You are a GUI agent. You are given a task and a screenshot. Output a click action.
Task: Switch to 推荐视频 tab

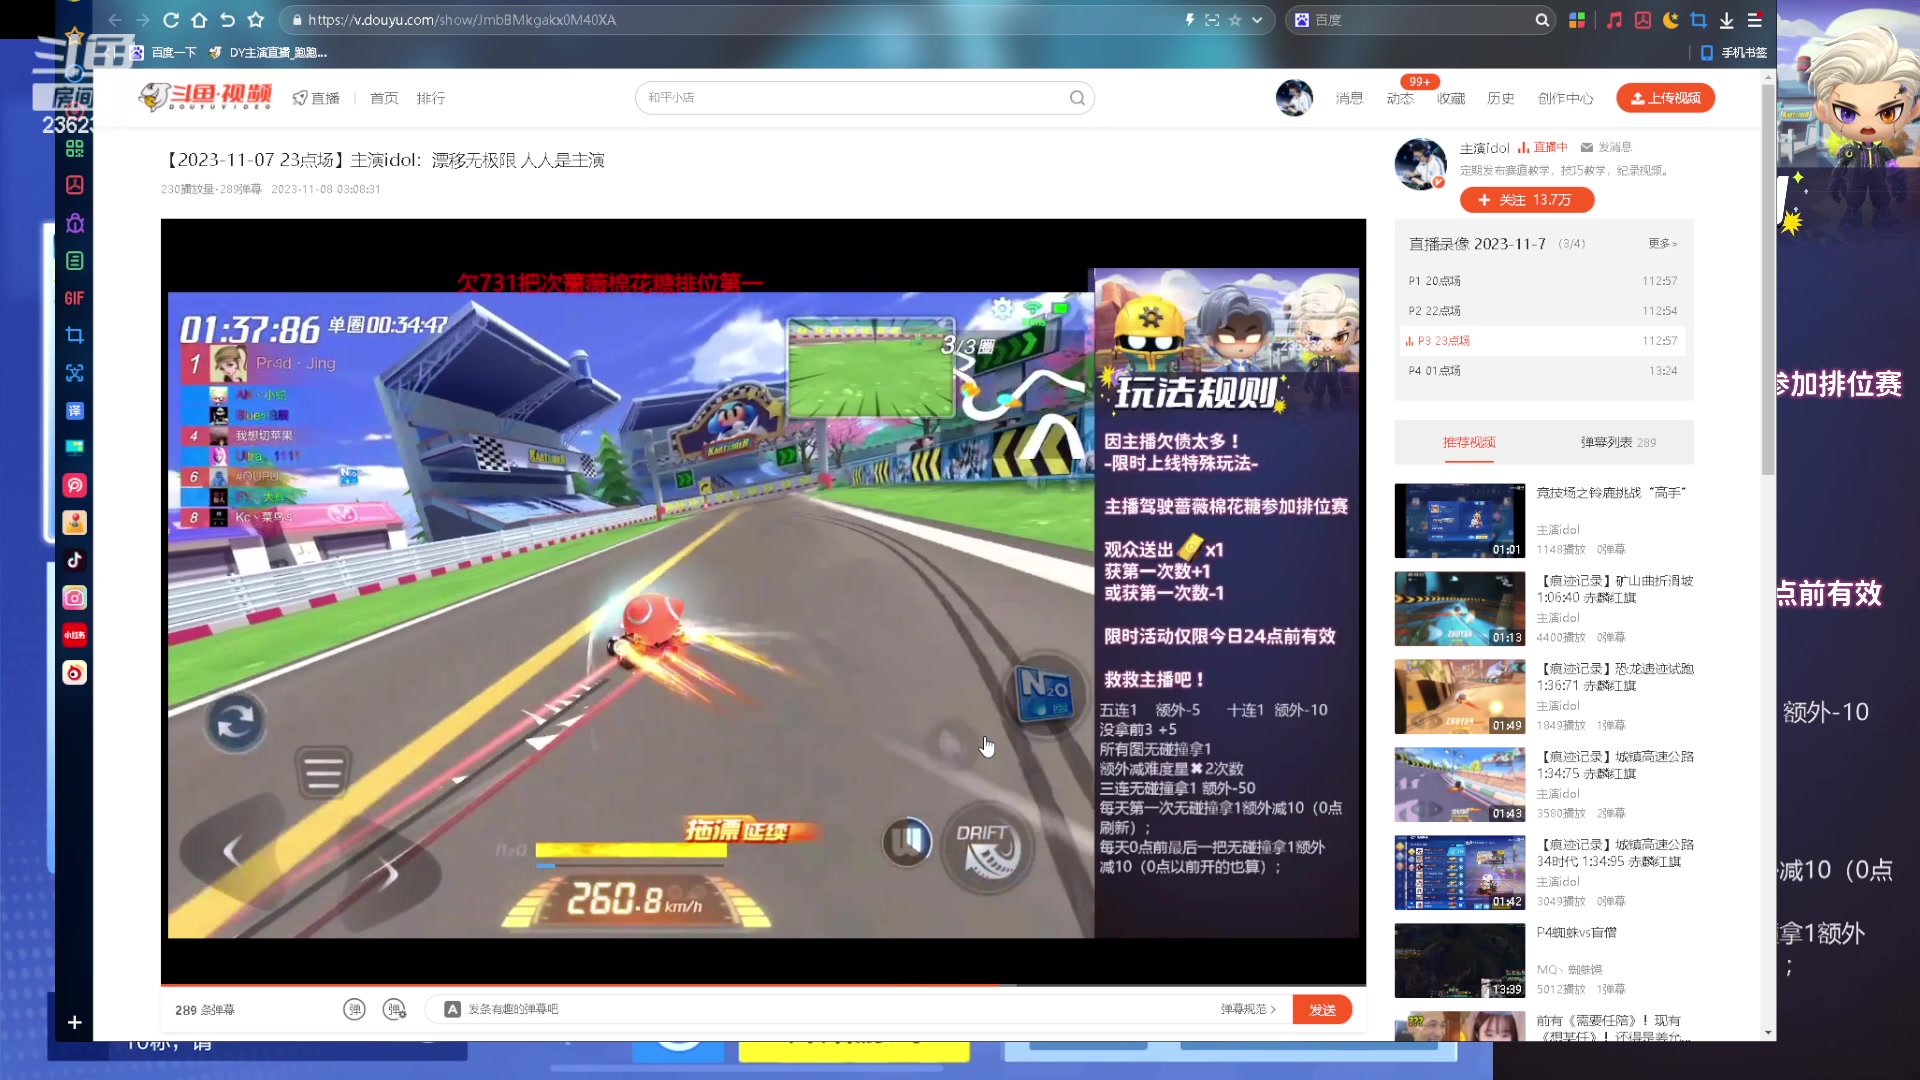tap(1469, 442)
